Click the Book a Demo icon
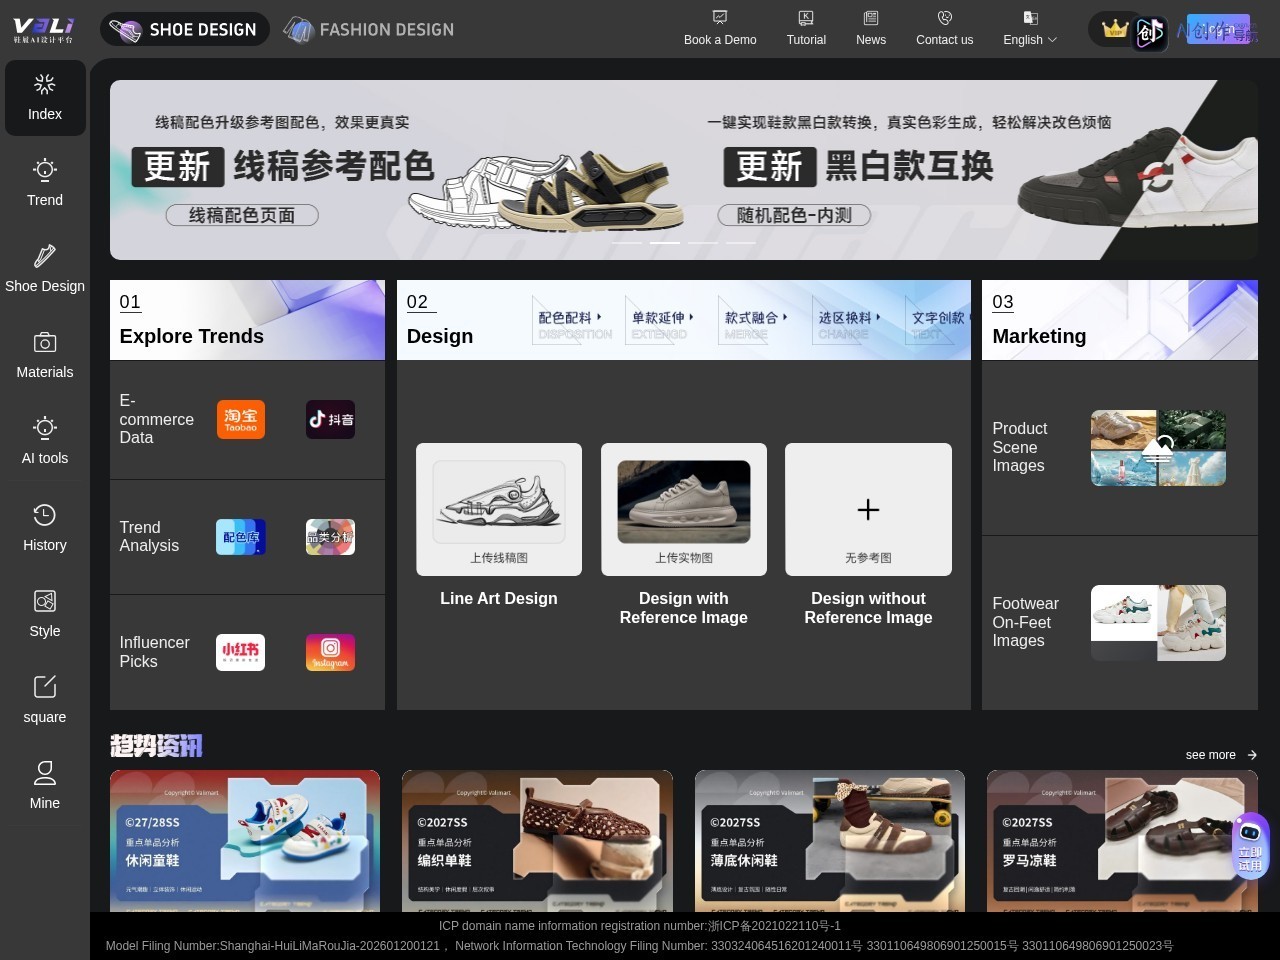1280x960 pixels. pyautogui.click(x=720, y=18)
